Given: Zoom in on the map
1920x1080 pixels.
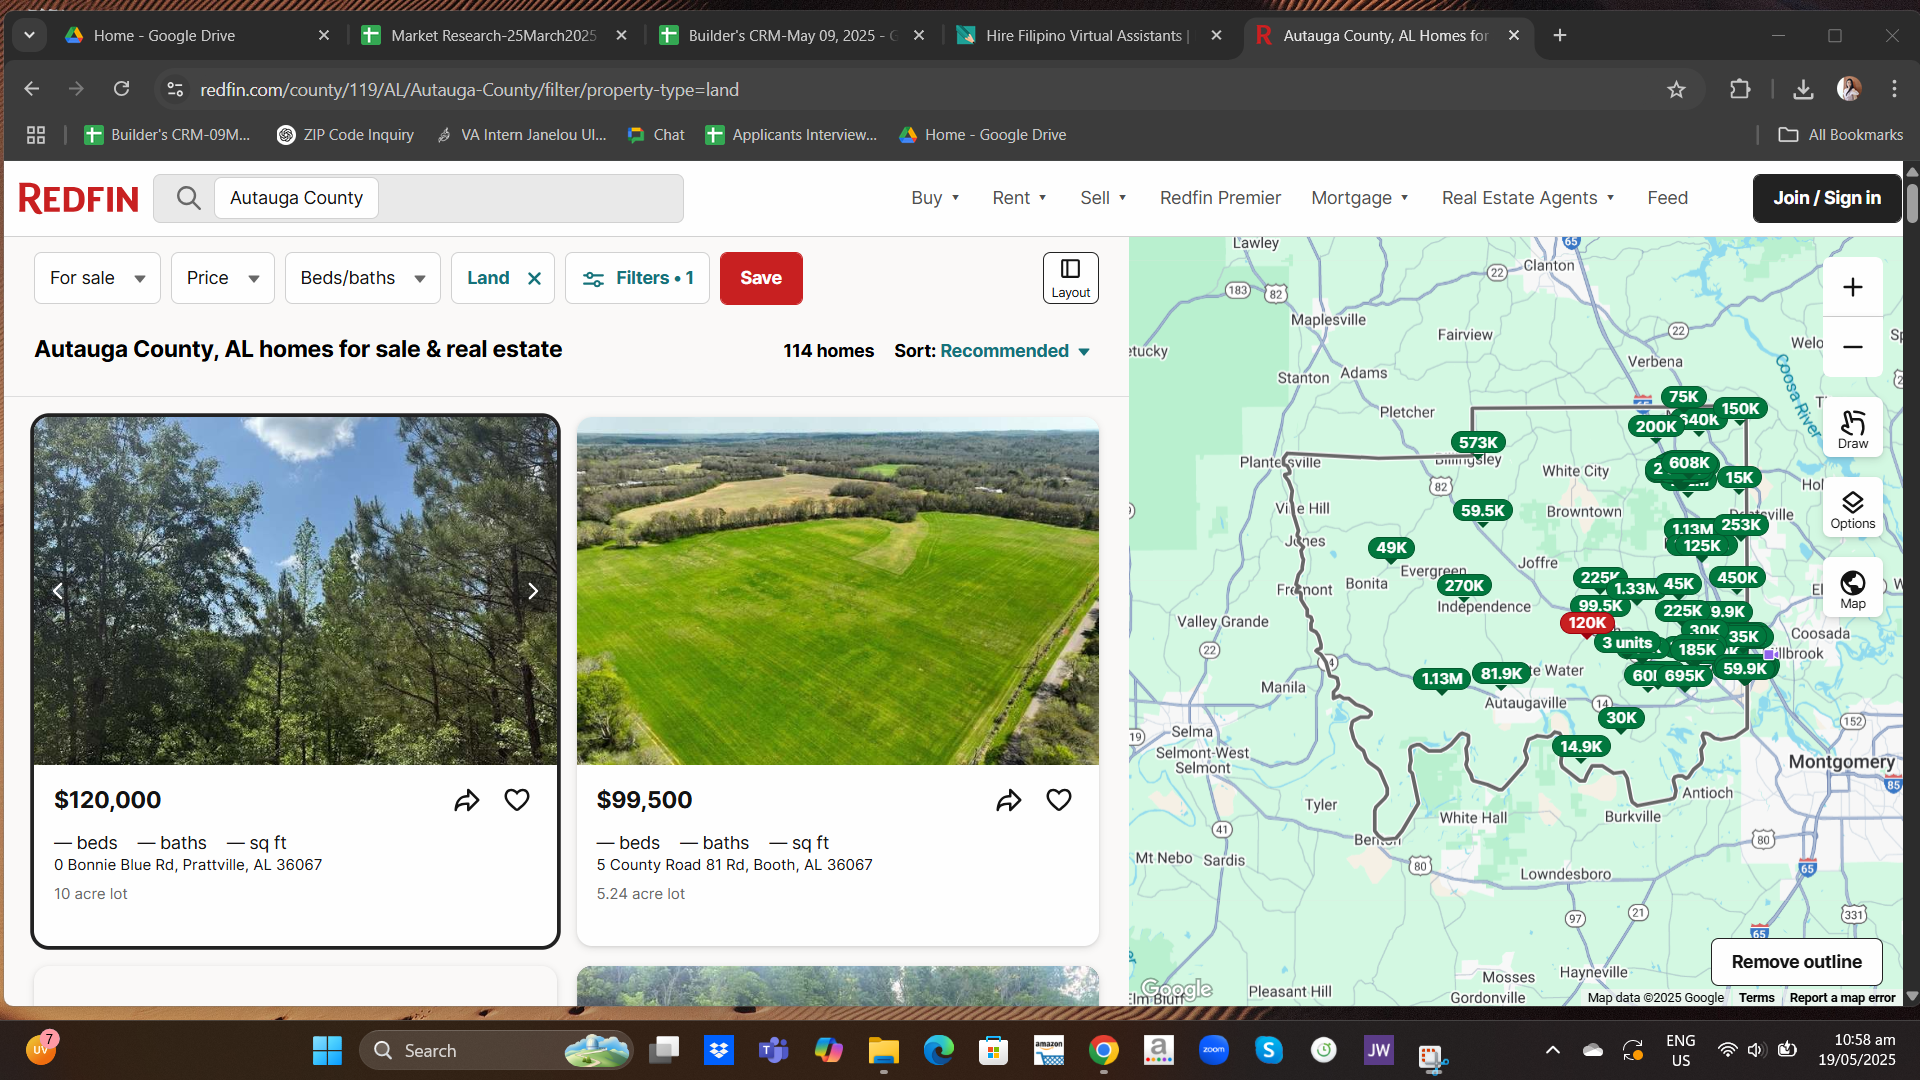Looking at the screenshot, I should click(1852, 288).
